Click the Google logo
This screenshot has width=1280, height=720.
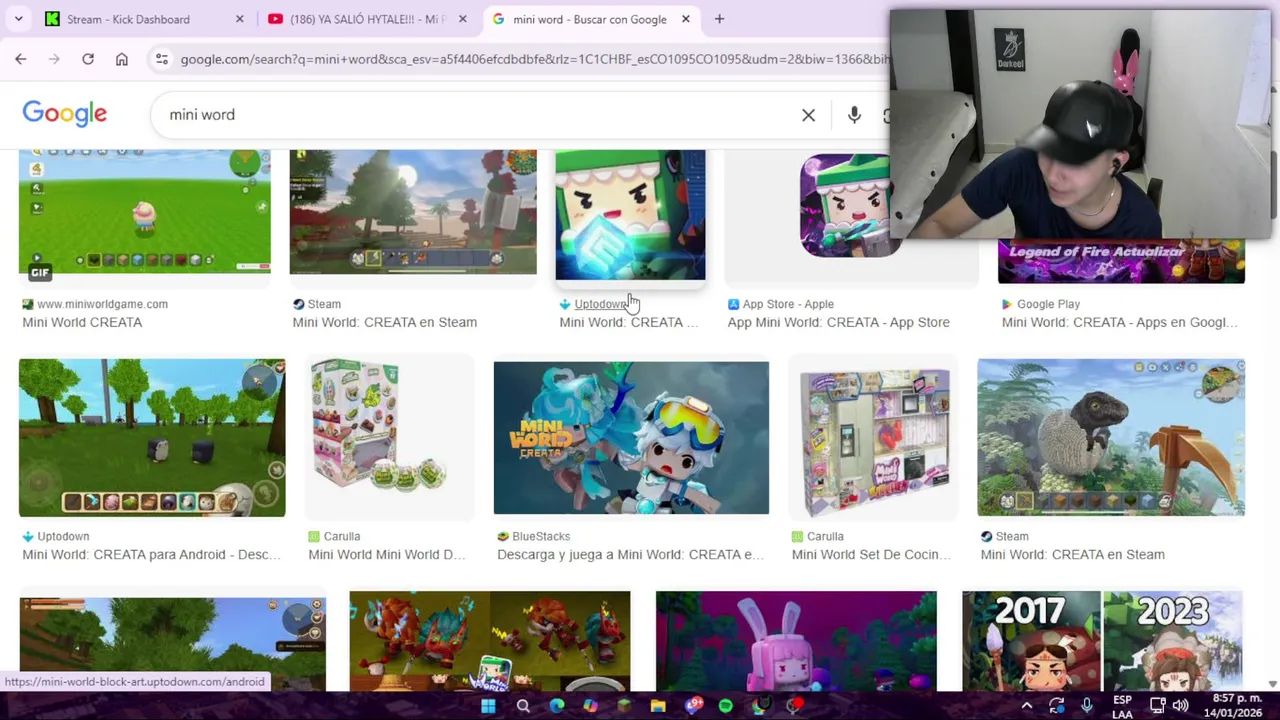point(65,114)
